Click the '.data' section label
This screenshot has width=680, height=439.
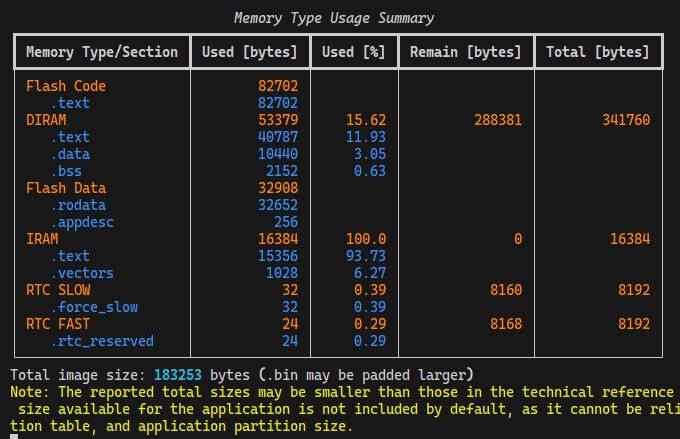[70, 154]
